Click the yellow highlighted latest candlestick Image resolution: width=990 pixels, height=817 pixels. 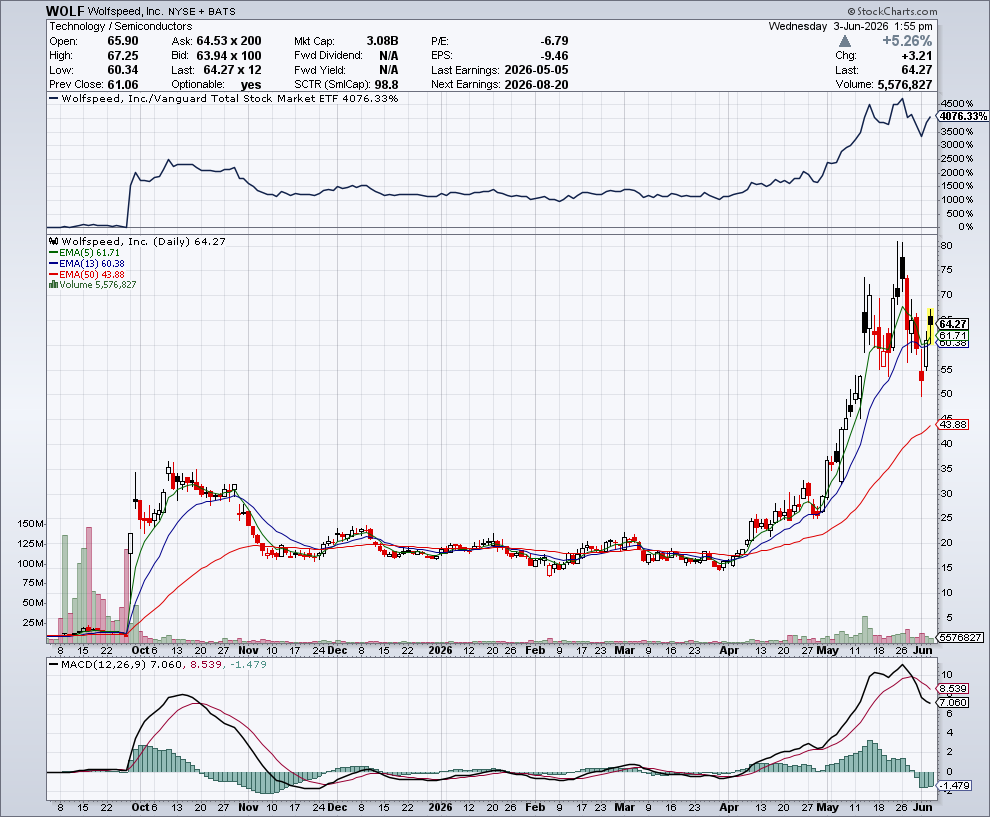click(930, 326)
